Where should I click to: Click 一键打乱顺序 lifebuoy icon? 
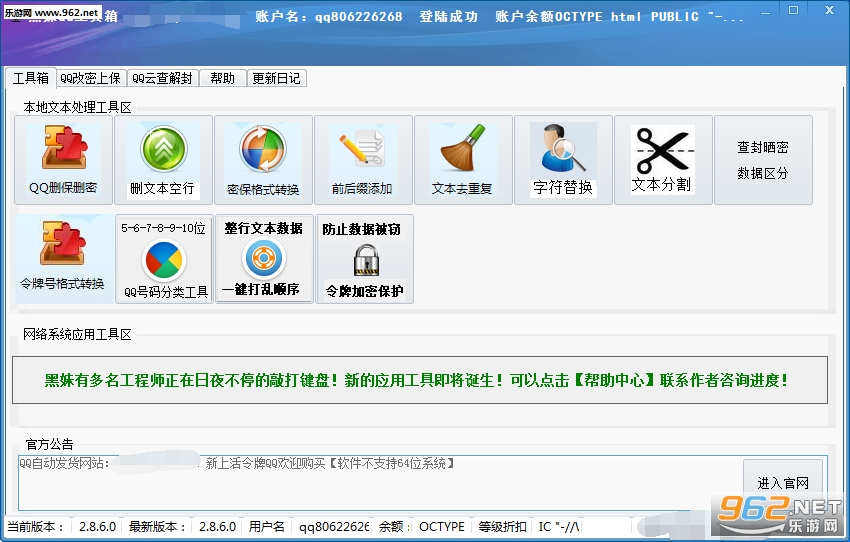tap(264, 259)
